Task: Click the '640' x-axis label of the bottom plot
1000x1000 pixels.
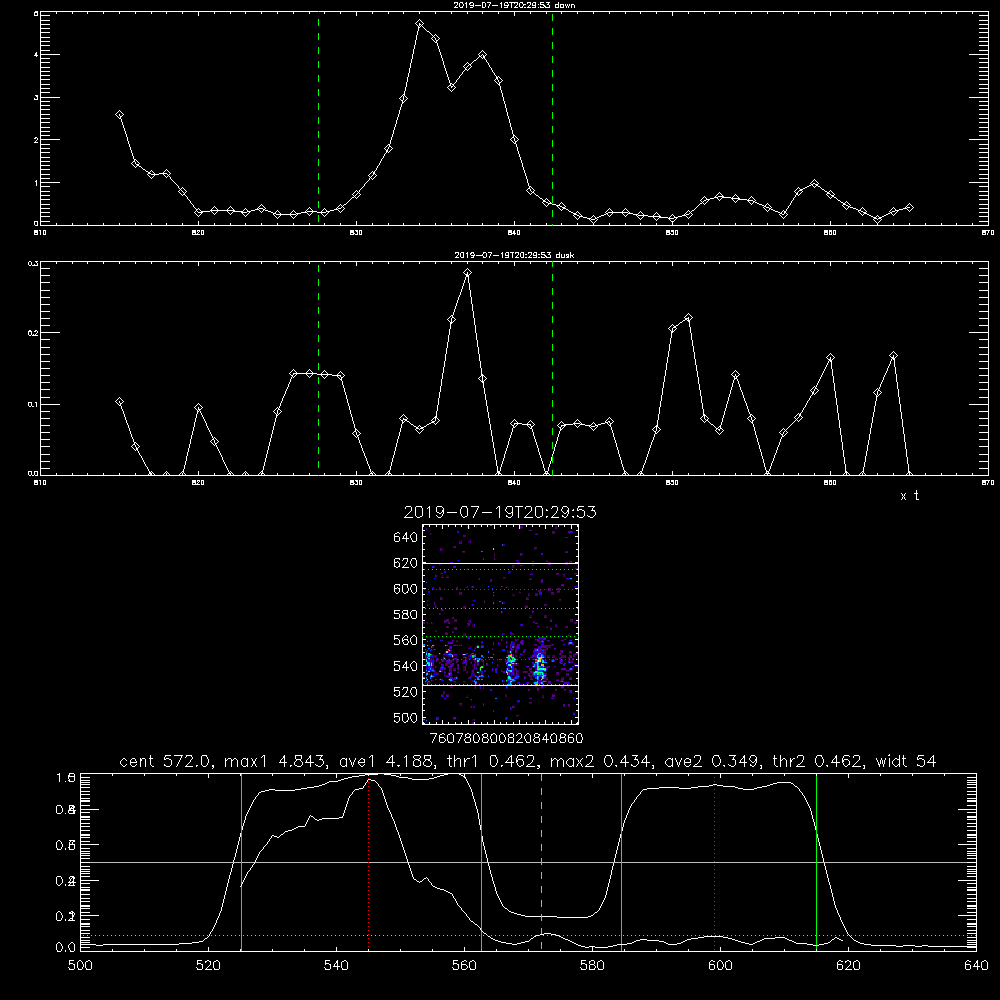Action: point(976,966)
